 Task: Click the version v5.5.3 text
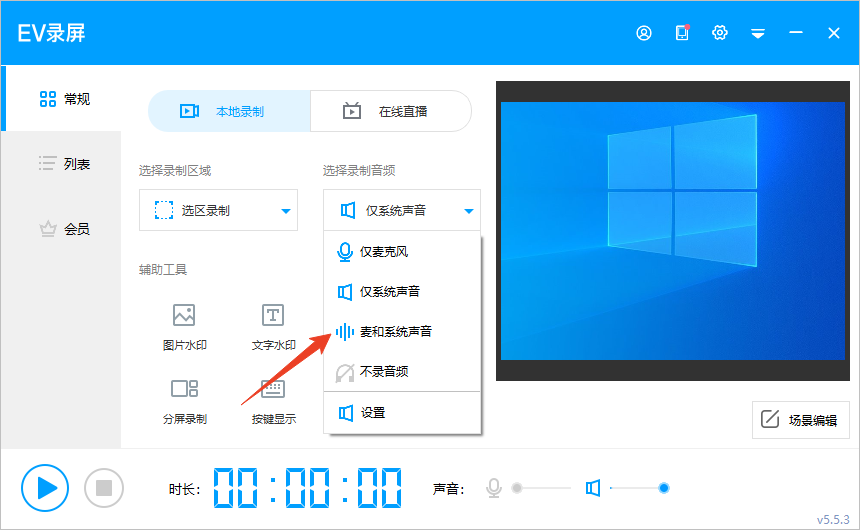click(x=833, y=519)
